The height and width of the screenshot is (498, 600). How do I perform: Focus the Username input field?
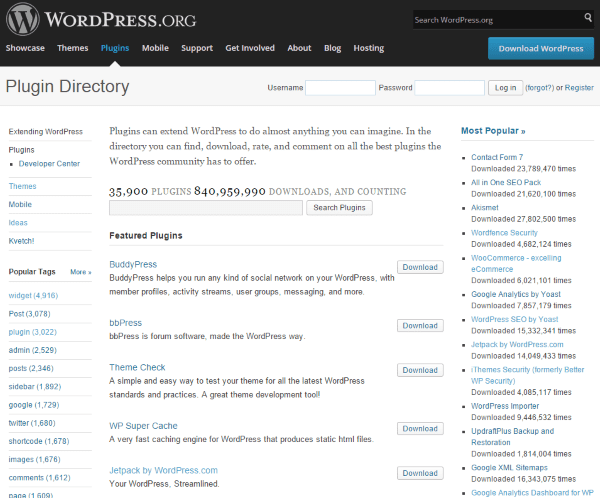[340, 88]
